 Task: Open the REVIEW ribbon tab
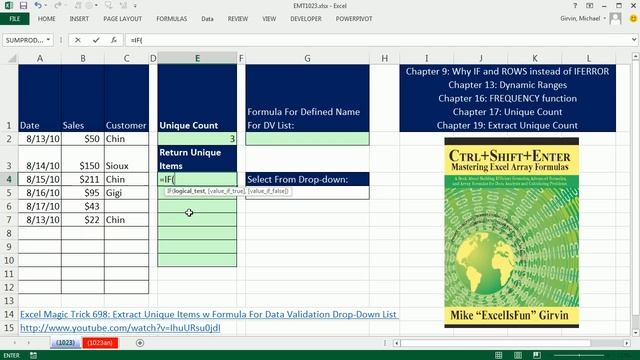(238, 19)
